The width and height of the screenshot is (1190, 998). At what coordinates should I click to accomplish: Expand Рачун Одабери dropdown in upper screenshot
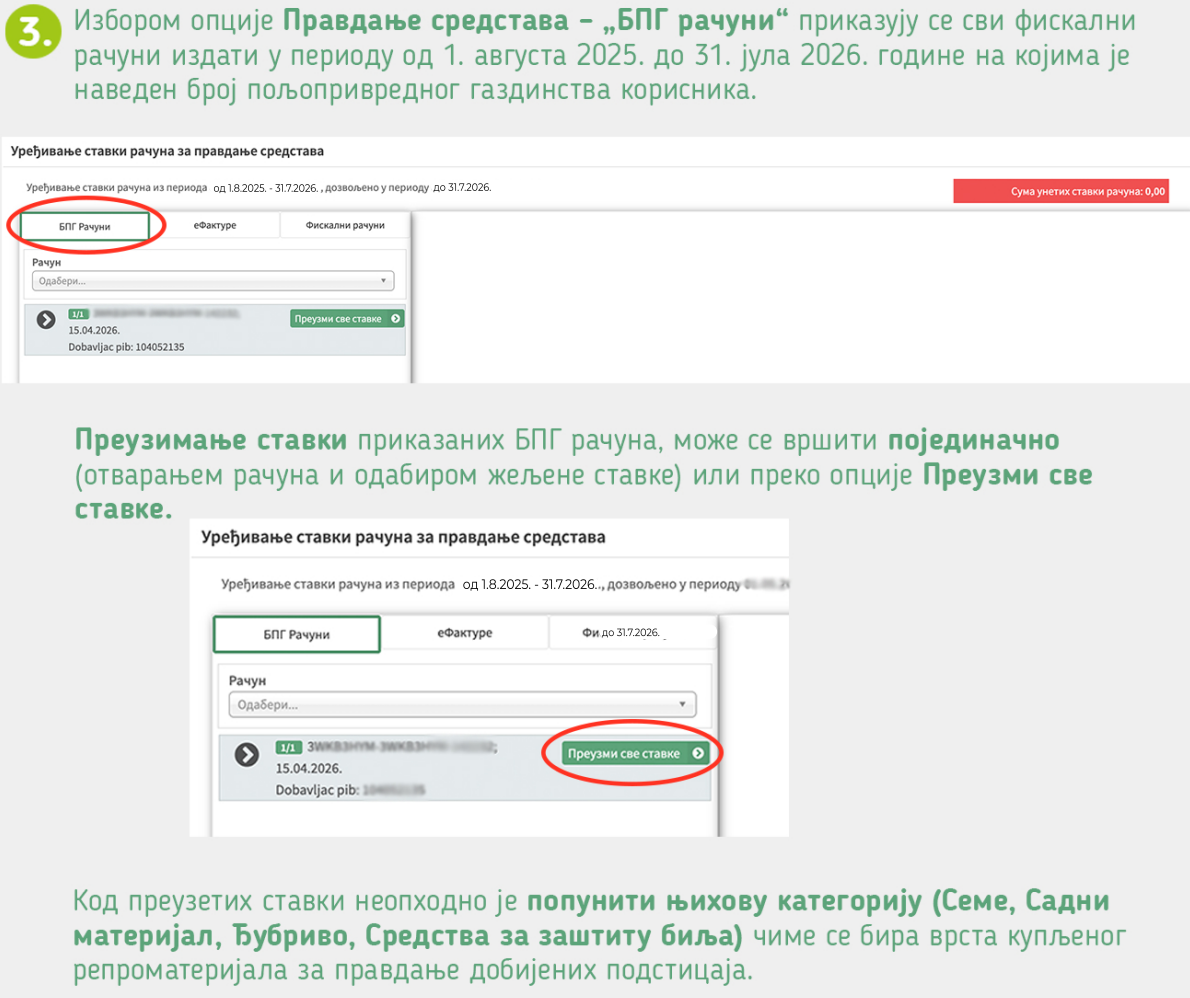coord(212,281)
